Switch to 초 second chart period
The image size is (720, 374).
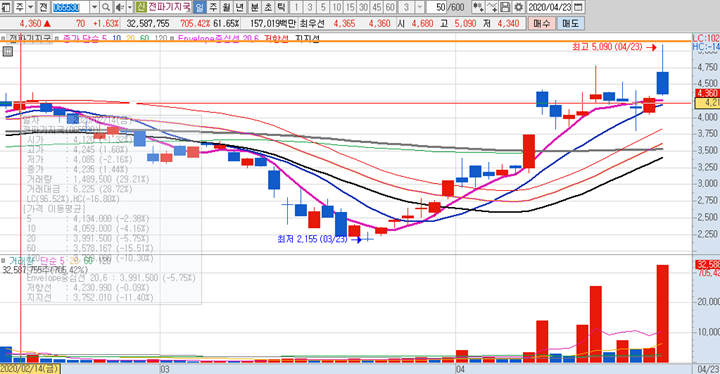[268, 7]
